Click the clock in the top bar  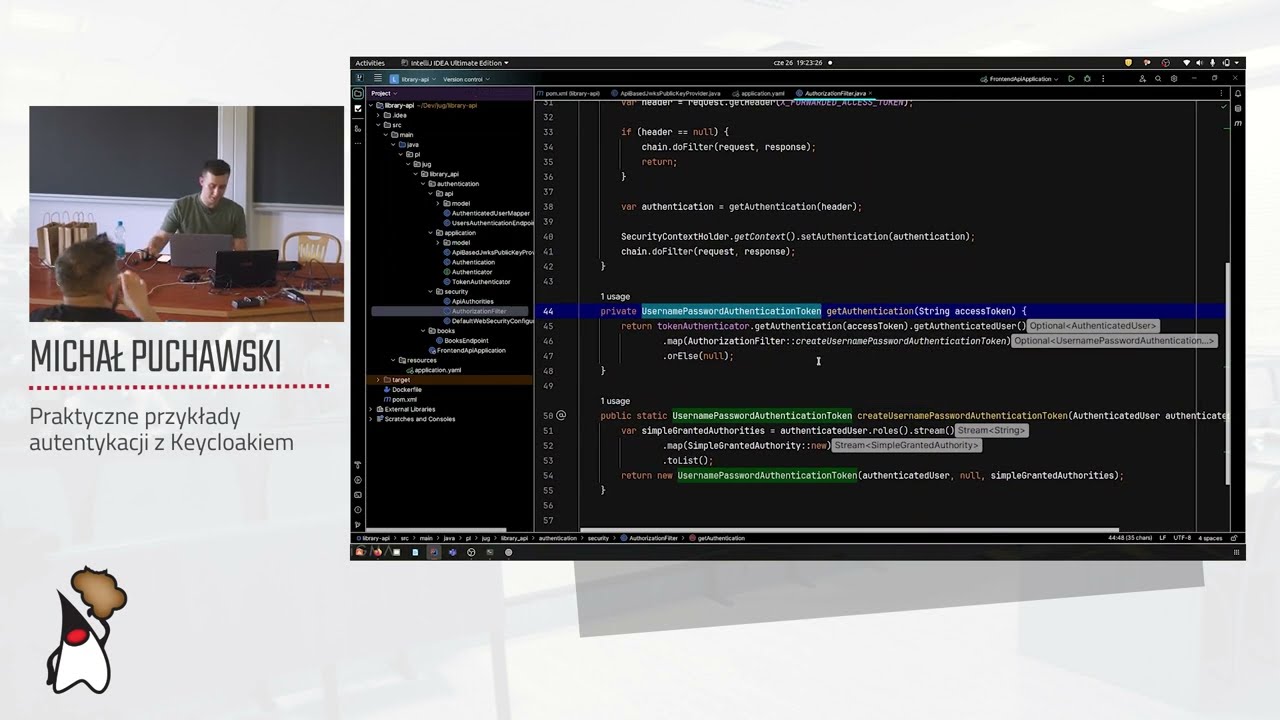798,63
